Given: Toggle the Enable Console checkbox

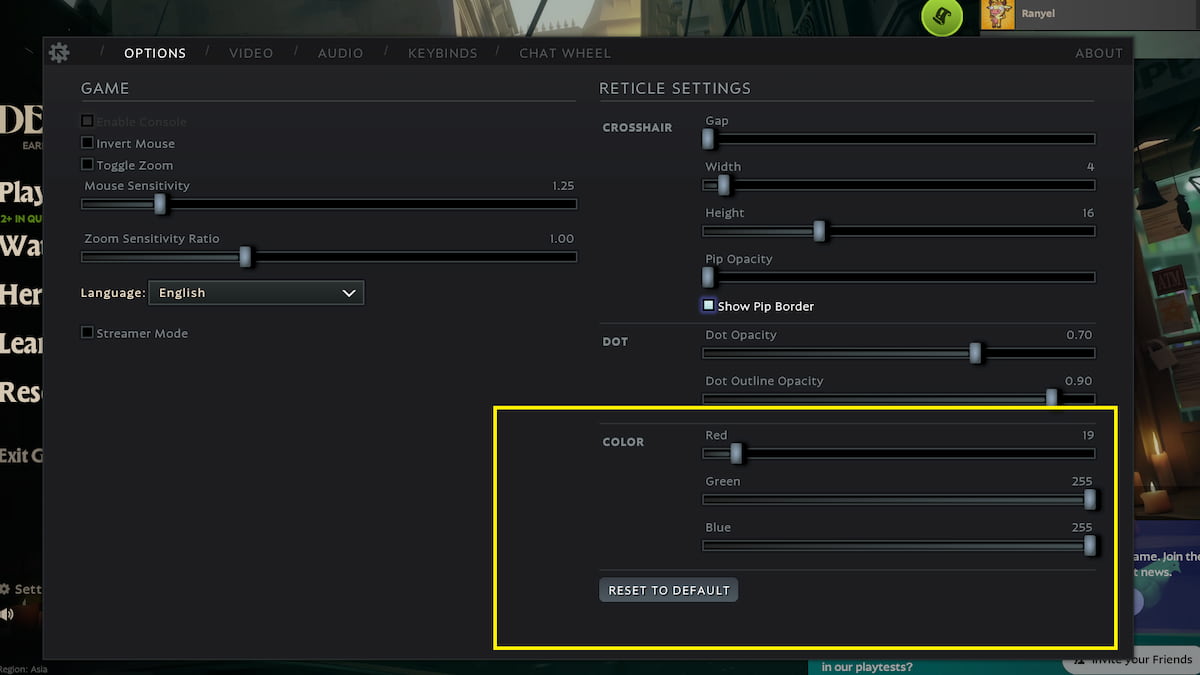Looking at the screenshot, I should pyautogui.click(x=87, y=121).
